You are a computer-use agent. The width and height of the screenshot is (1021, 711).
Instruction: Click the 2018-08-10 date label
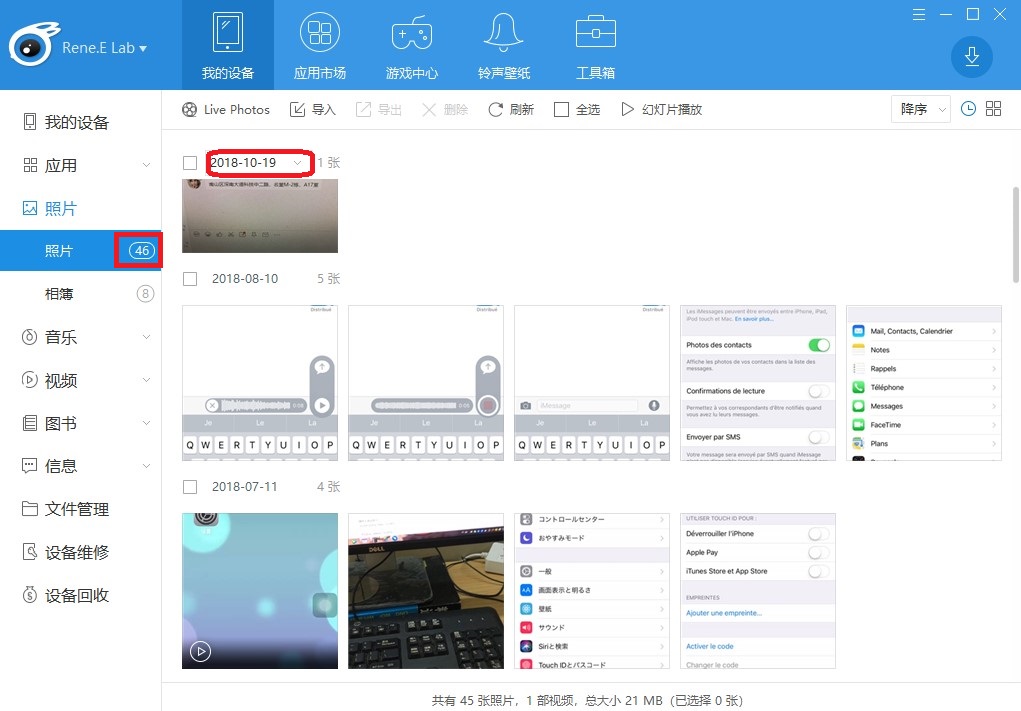(245, 279)
